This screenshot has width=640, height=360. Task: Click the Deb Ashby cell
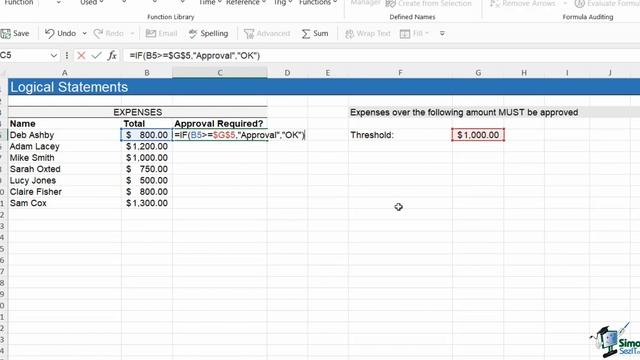point(64,135)
